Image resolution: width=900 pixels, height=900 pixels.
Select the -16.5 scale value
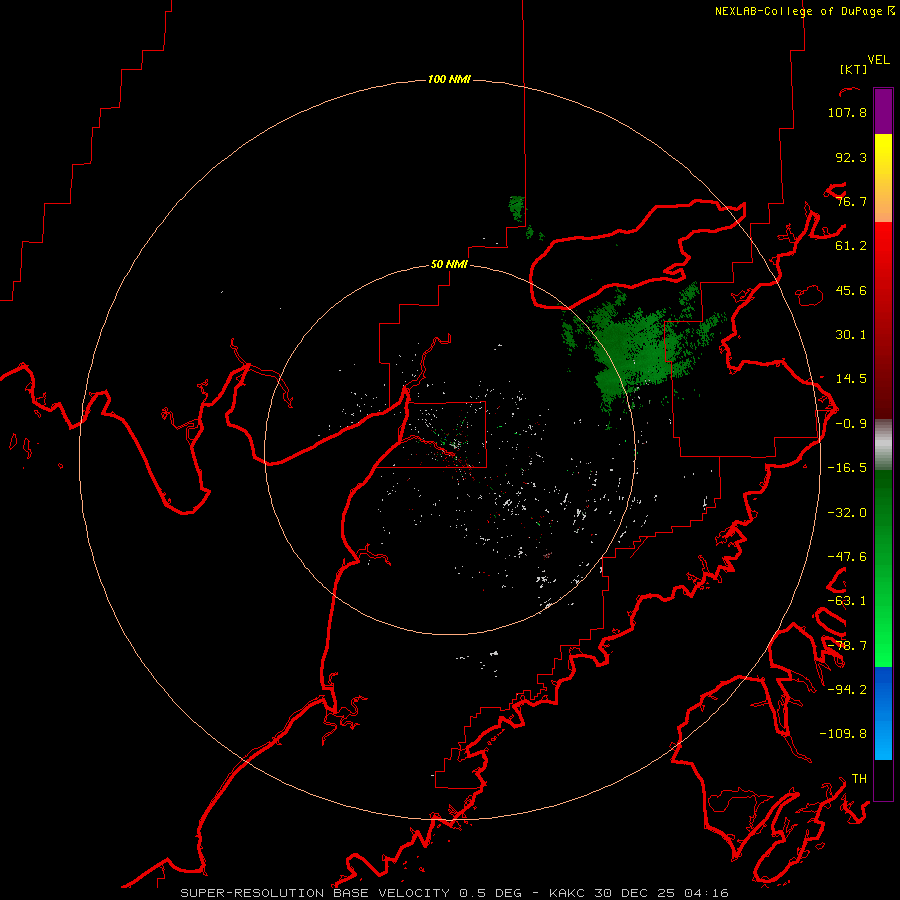pyautogui.click(x=847, y=468)
